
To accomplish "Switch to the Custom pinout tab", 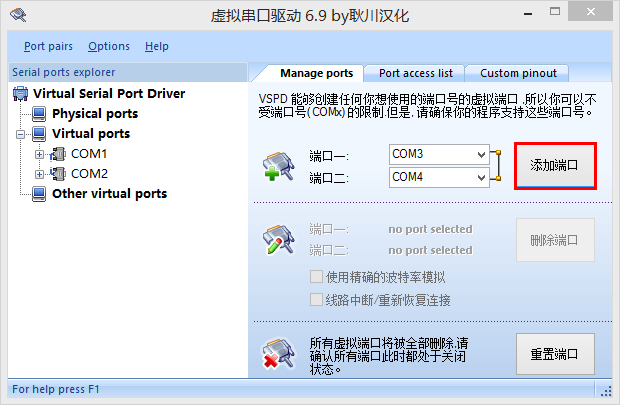I will tap(518, 74).
